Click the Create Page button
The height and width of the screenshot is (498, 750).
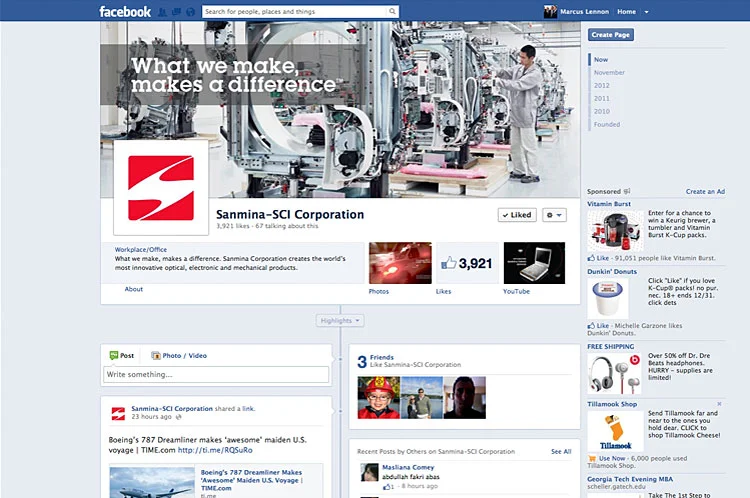pos(610,34)
